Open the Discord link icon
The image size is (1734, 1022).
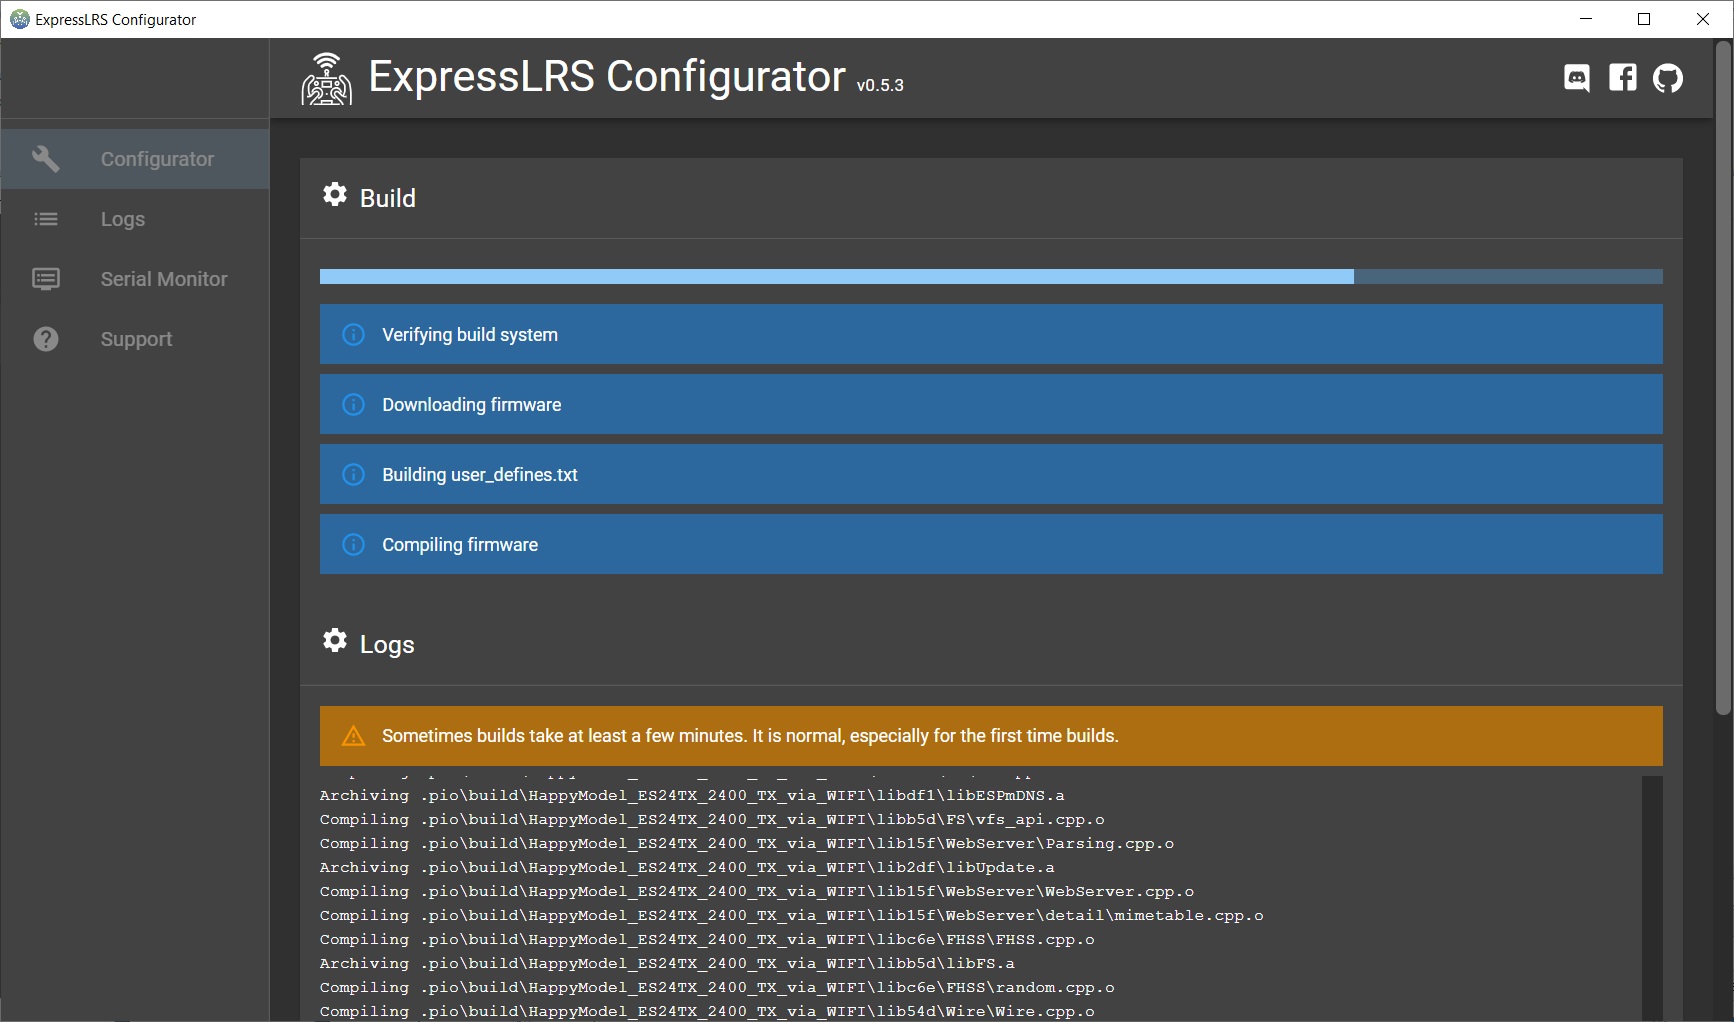point(1577,78)
